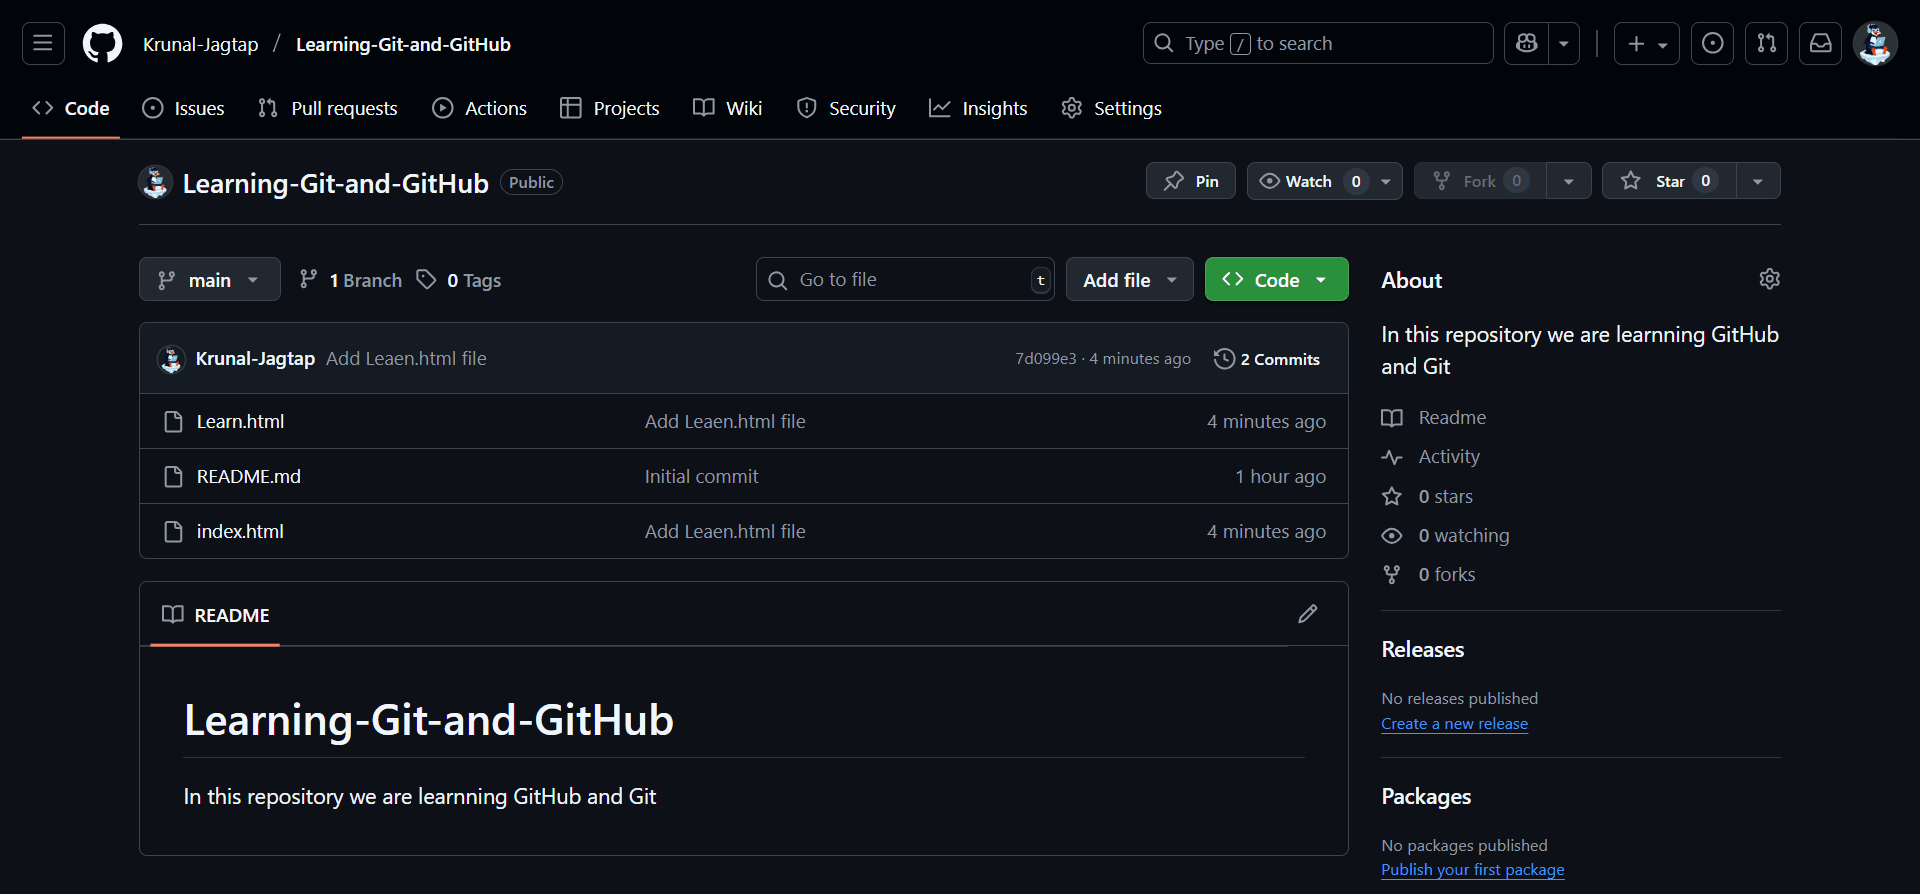Click the repository owner avatar beside title
The height and width of the screenshot is (894, 1920).
tap(155, 182)
